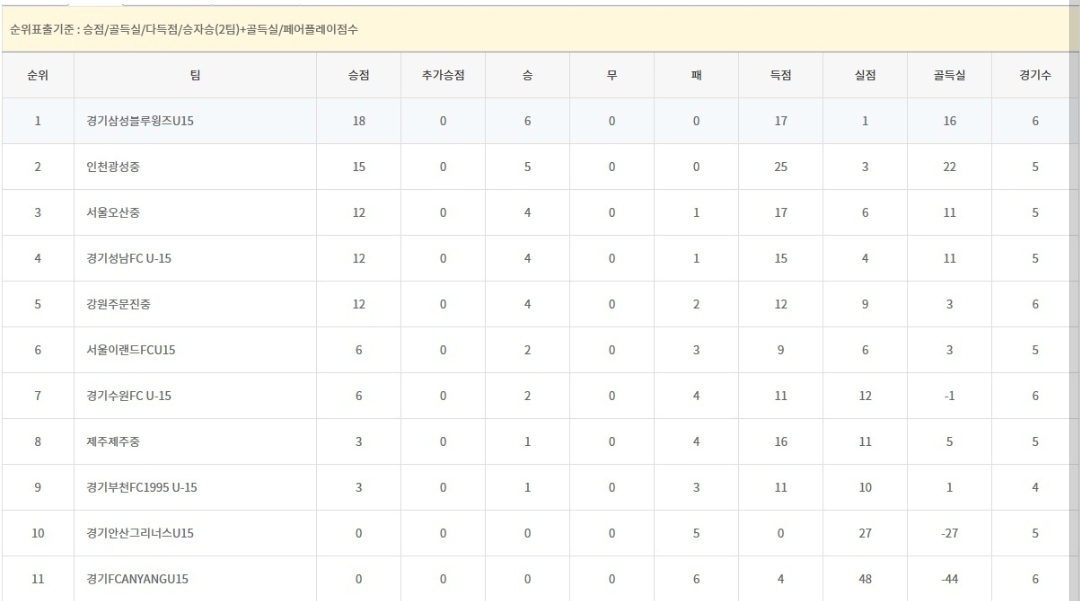Viewport: 1080px width, 601px height.
Task: Click 득점 value 15 for 경기성남FC U-15
Action: pyautogui.click(x=780, y=258)
